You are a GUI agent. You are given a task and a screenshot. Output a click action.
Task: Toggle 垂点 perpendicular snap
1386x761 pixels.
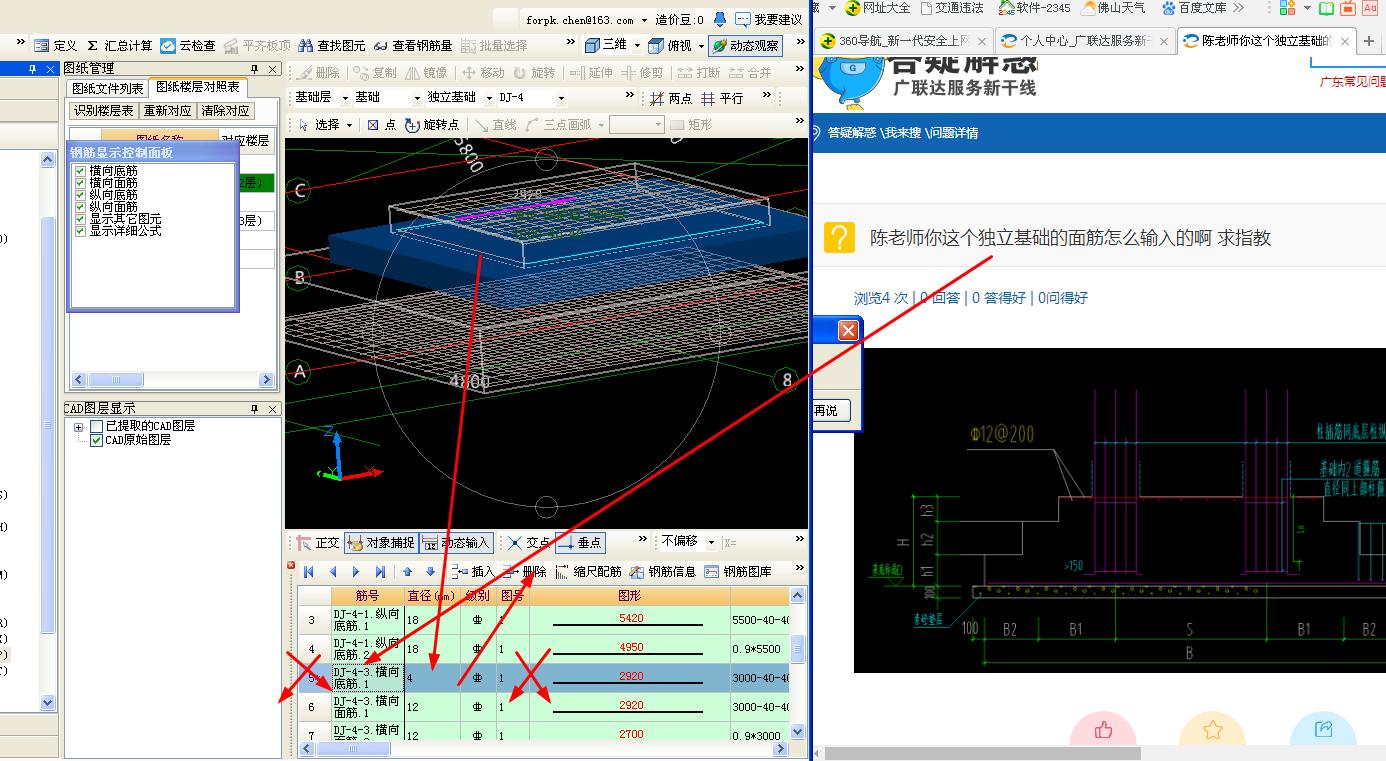(580, 543)
